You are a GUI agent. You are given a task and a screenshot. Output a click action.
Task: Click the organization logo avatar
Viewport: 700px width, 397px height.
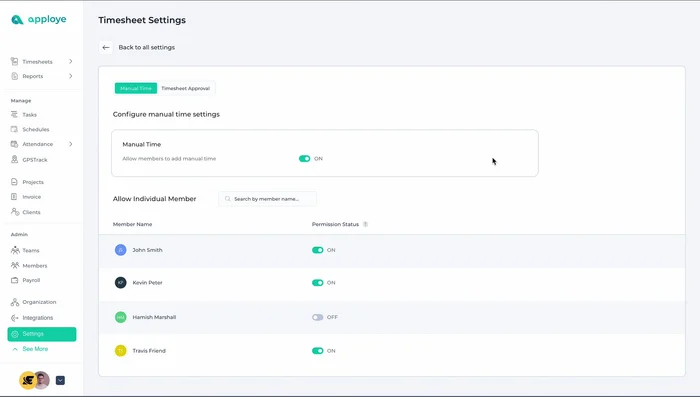pos(27,380)
